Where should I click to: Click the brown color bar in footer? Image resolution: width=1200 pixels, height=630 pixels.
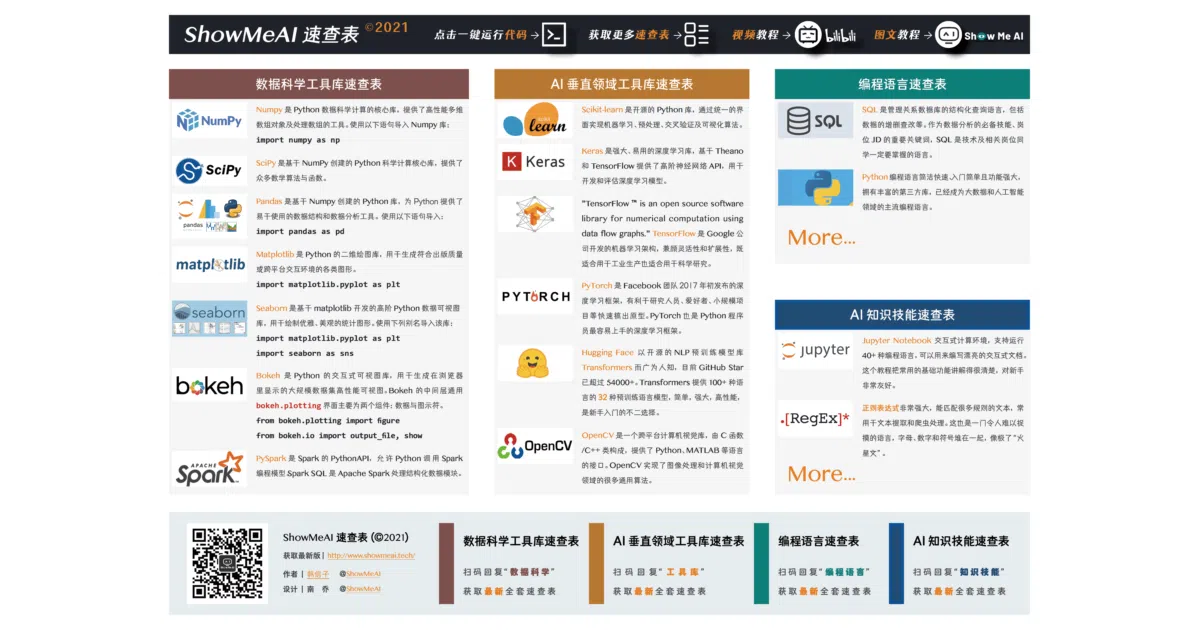[x=446, y=563]
